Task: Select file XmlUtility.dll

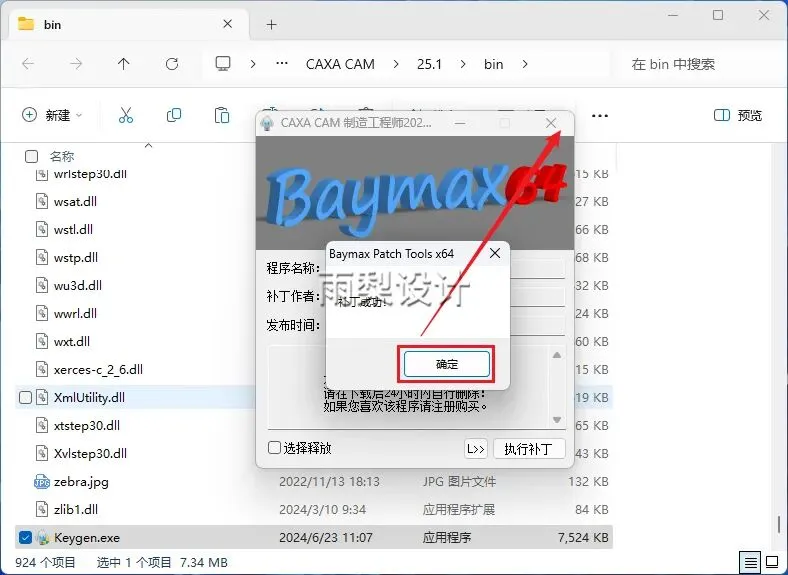Action: [89, 398]
